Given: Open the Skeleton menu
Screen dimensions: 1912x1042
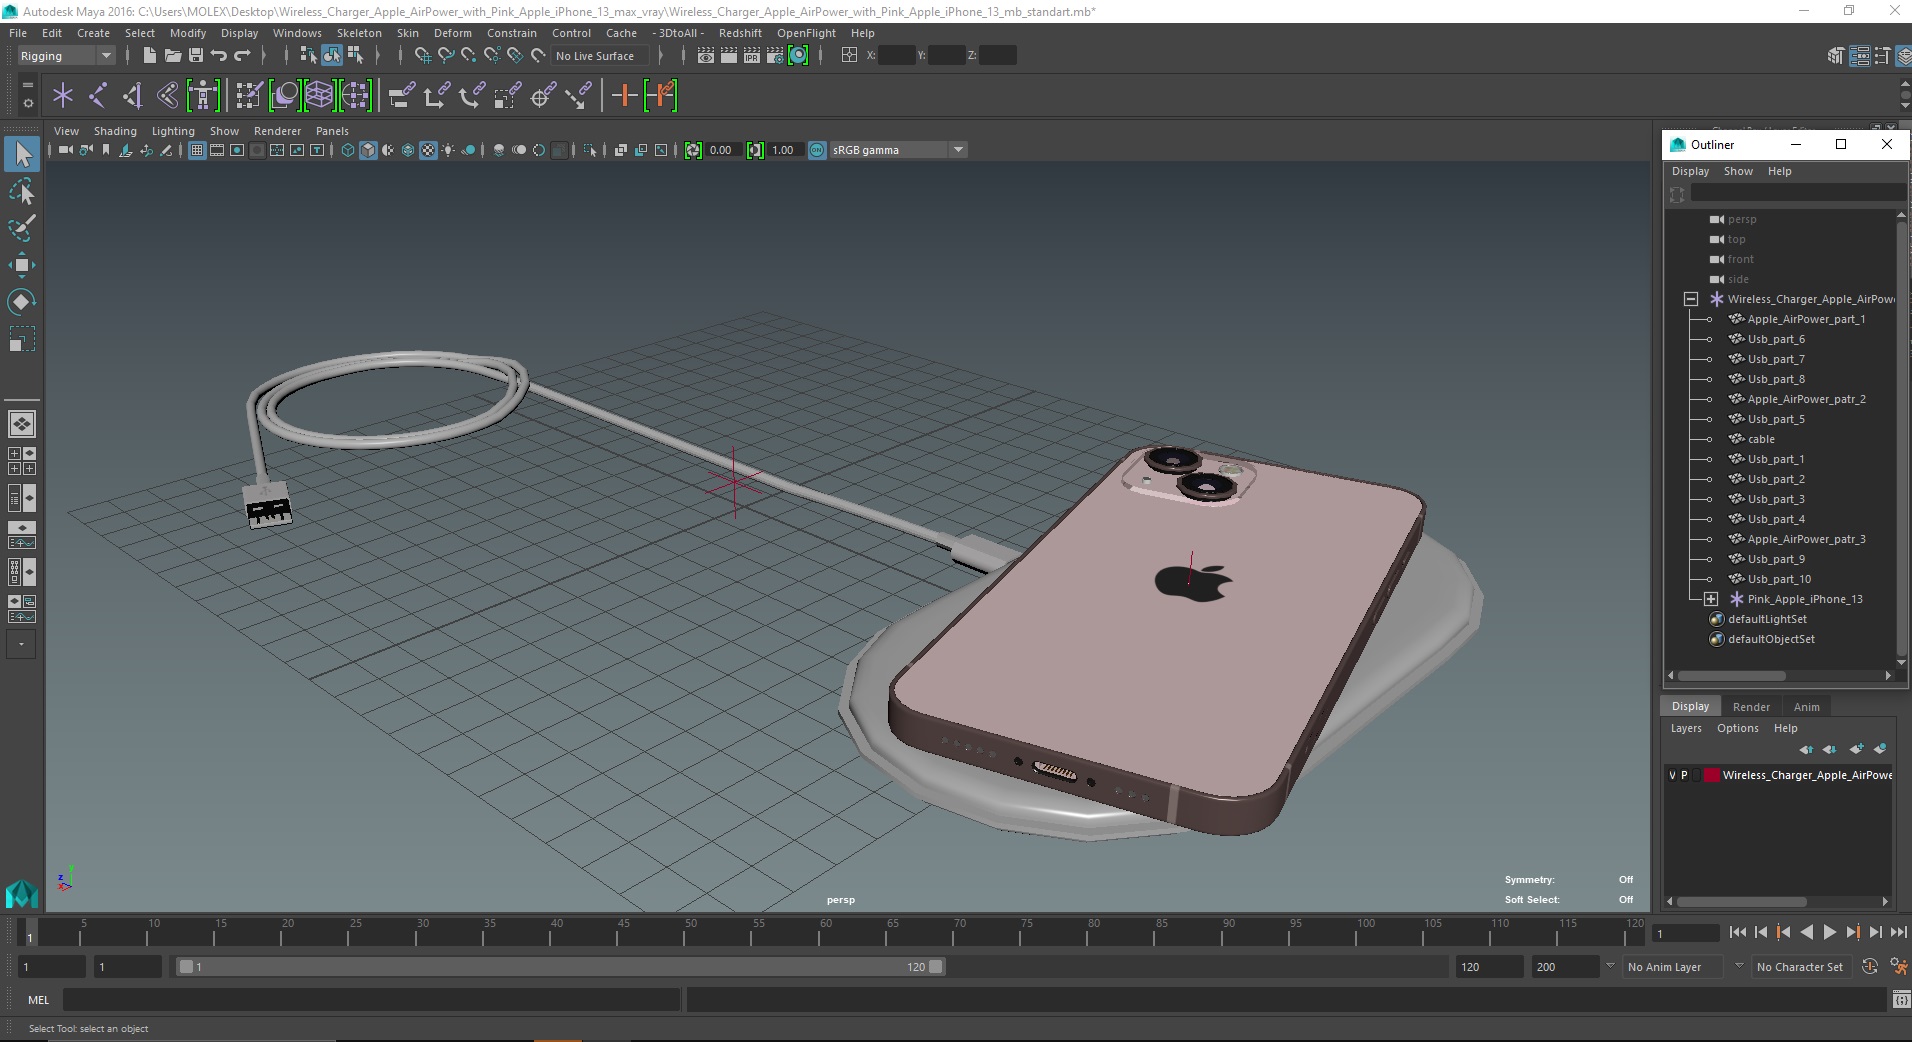Looking at the screenshot, I should click(x=359, y=33).
